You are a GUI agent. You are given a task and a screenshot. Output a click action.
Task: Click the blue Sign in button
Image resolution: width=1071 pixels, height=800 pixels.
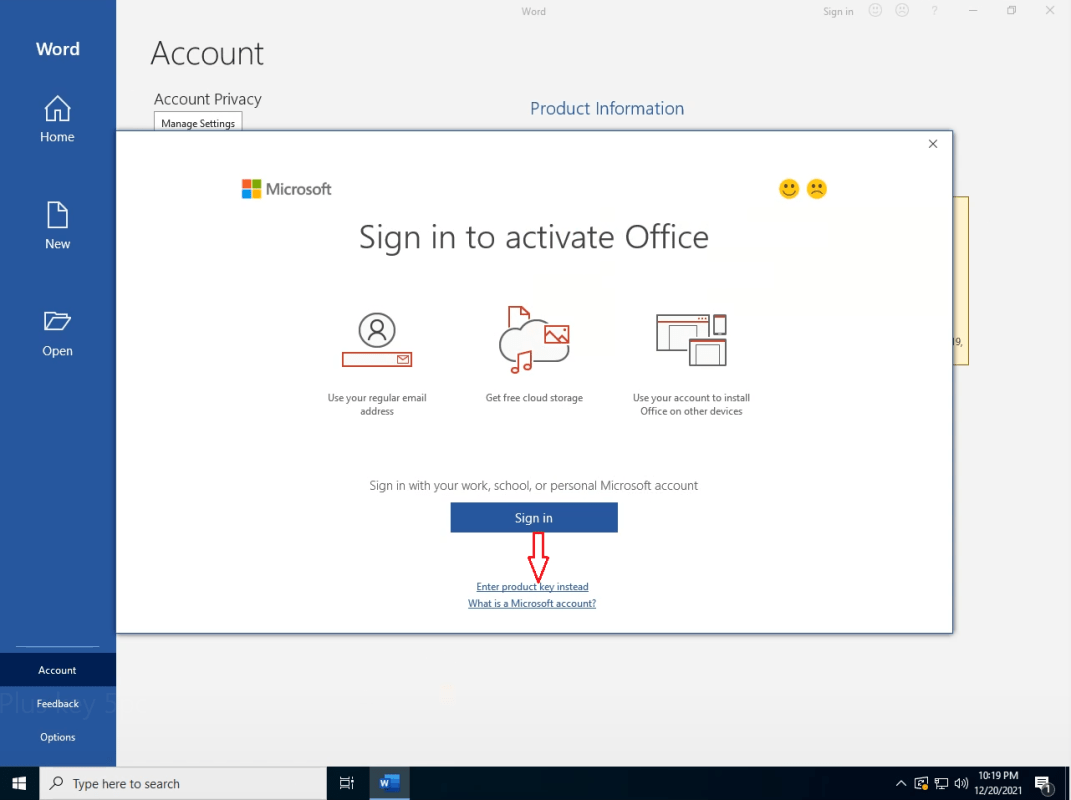coord(533,518)
